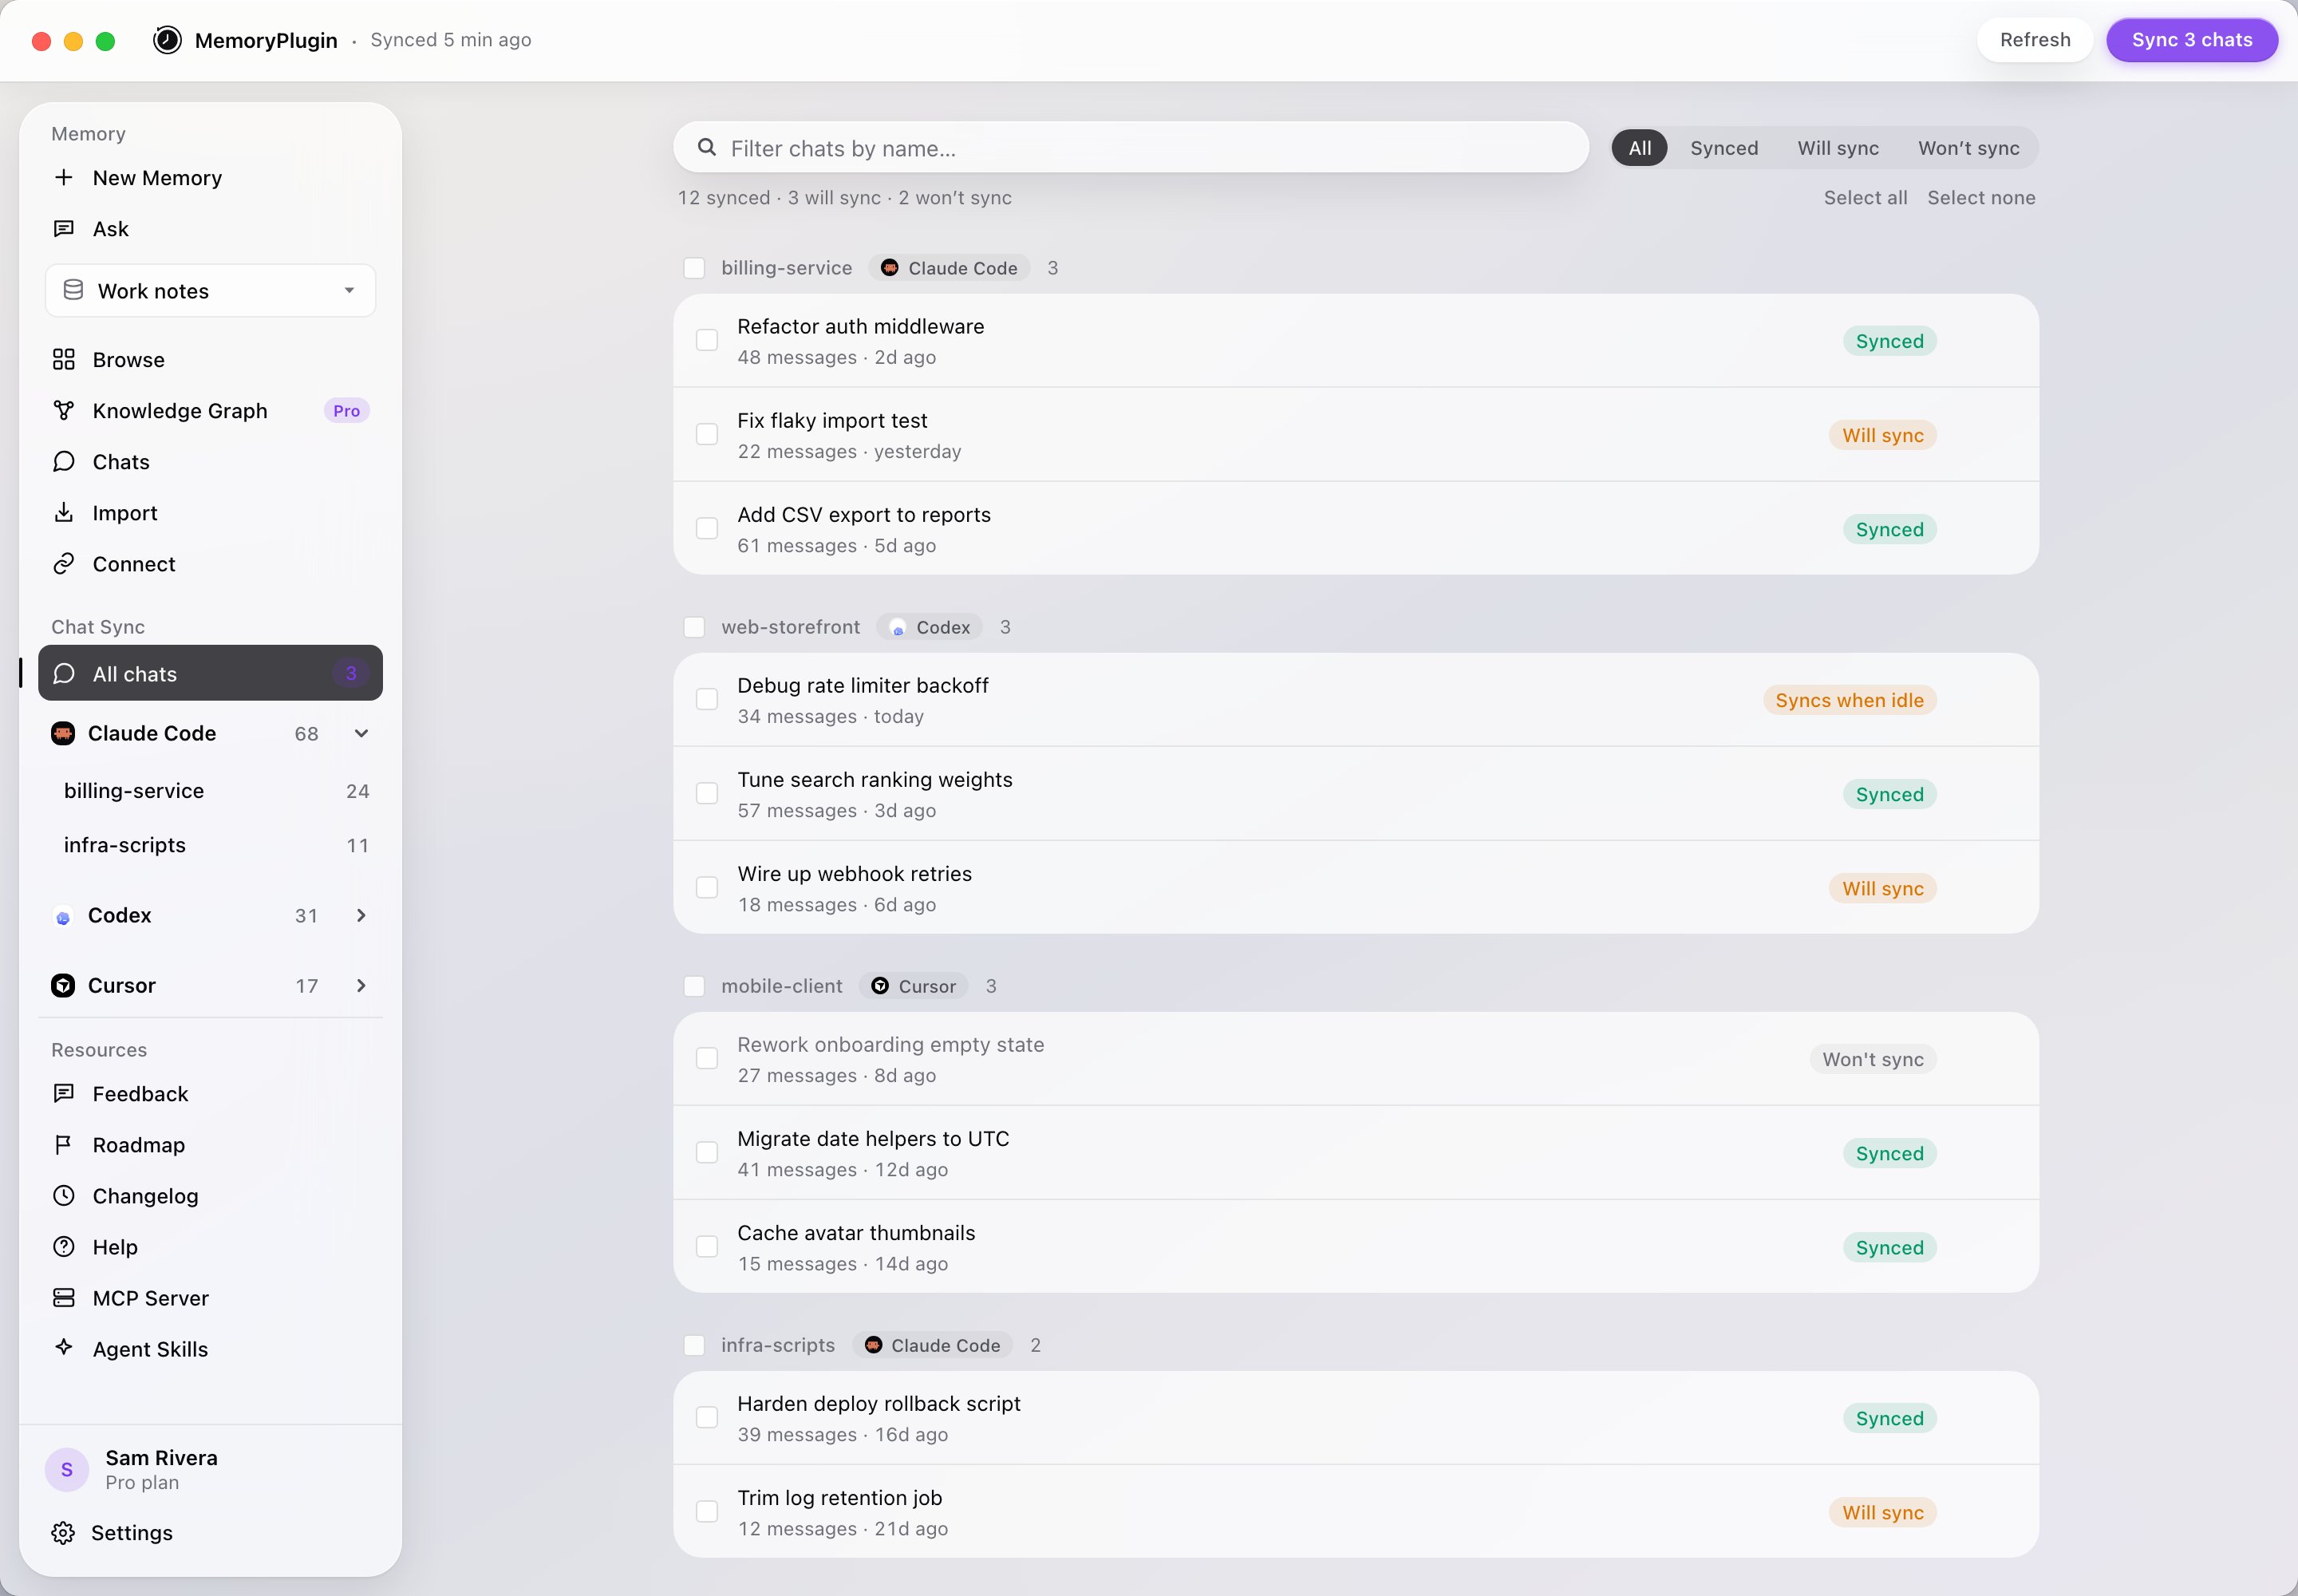Show All chats filter tab
Screen dimensions: 2298x1596
(x=1640, y=148)
